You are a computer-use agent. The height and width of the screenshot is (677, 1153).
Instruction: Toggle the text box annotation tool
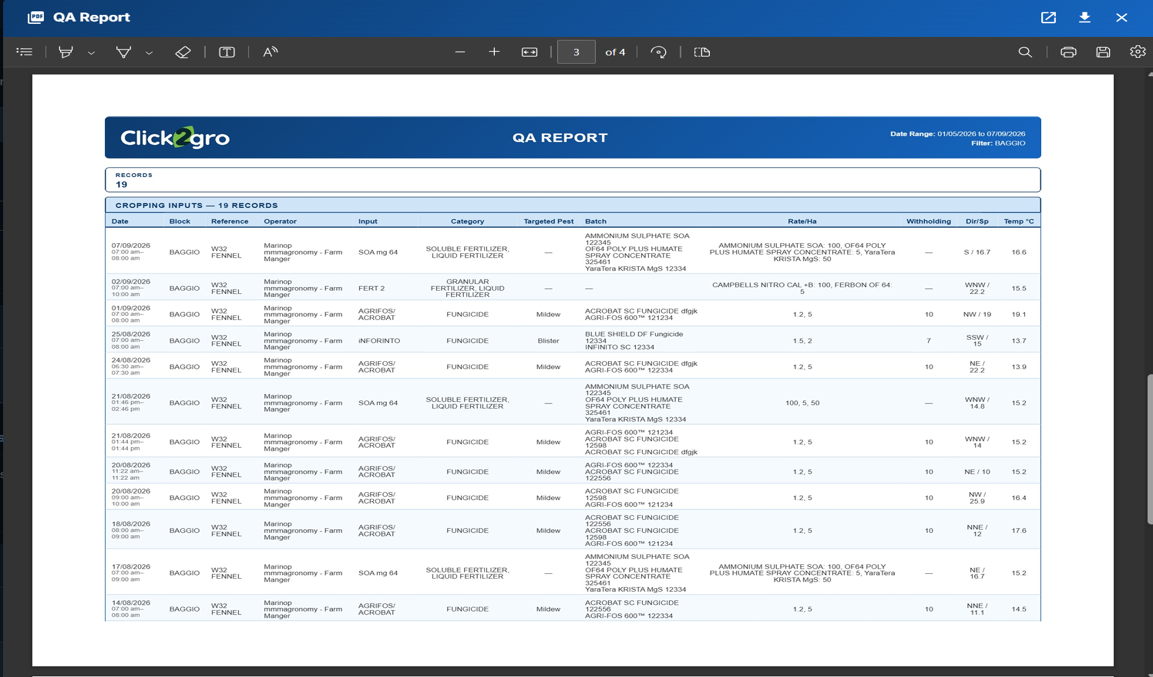(226, 52)
